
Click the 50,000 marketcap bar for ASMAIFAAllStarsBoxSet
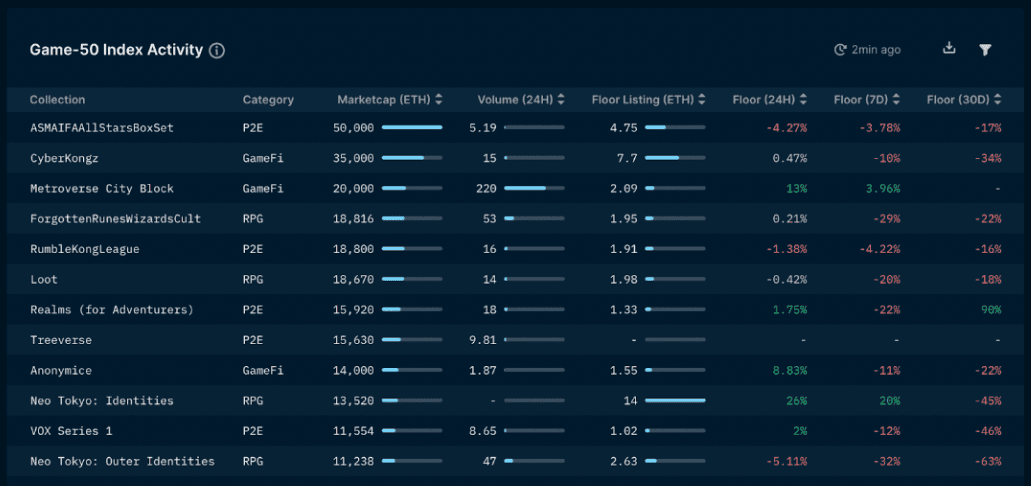click(412, 128)
